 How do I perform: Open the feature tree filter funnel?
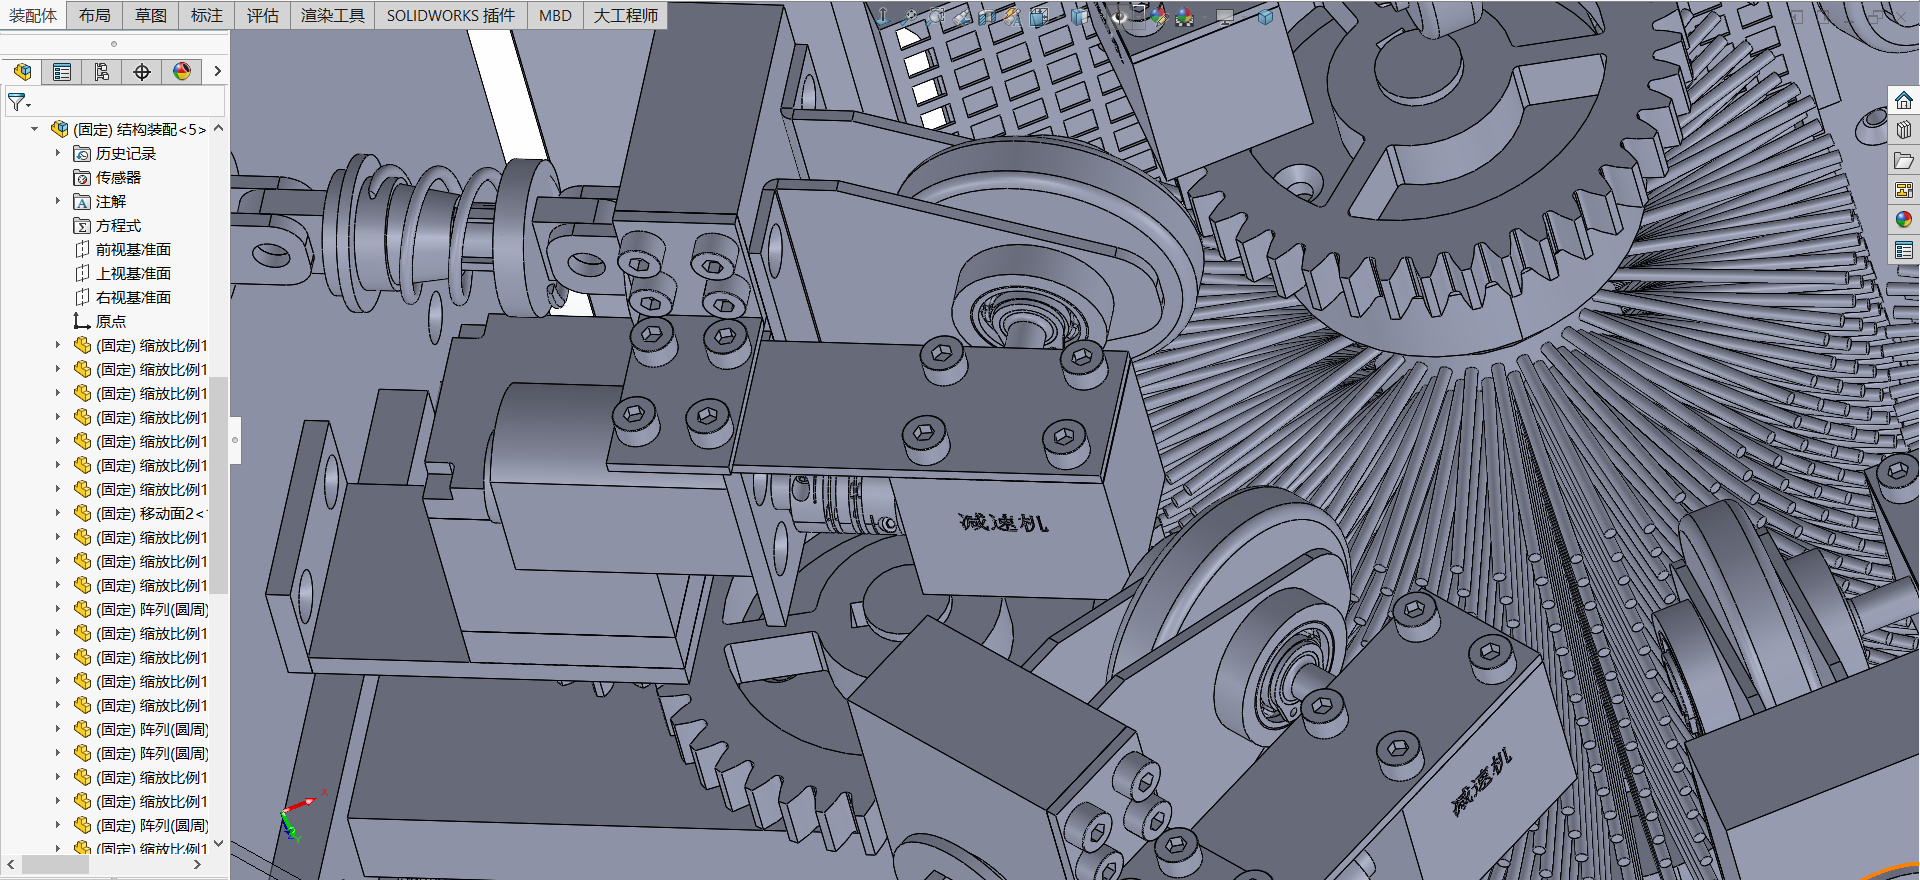coord(18,102)
